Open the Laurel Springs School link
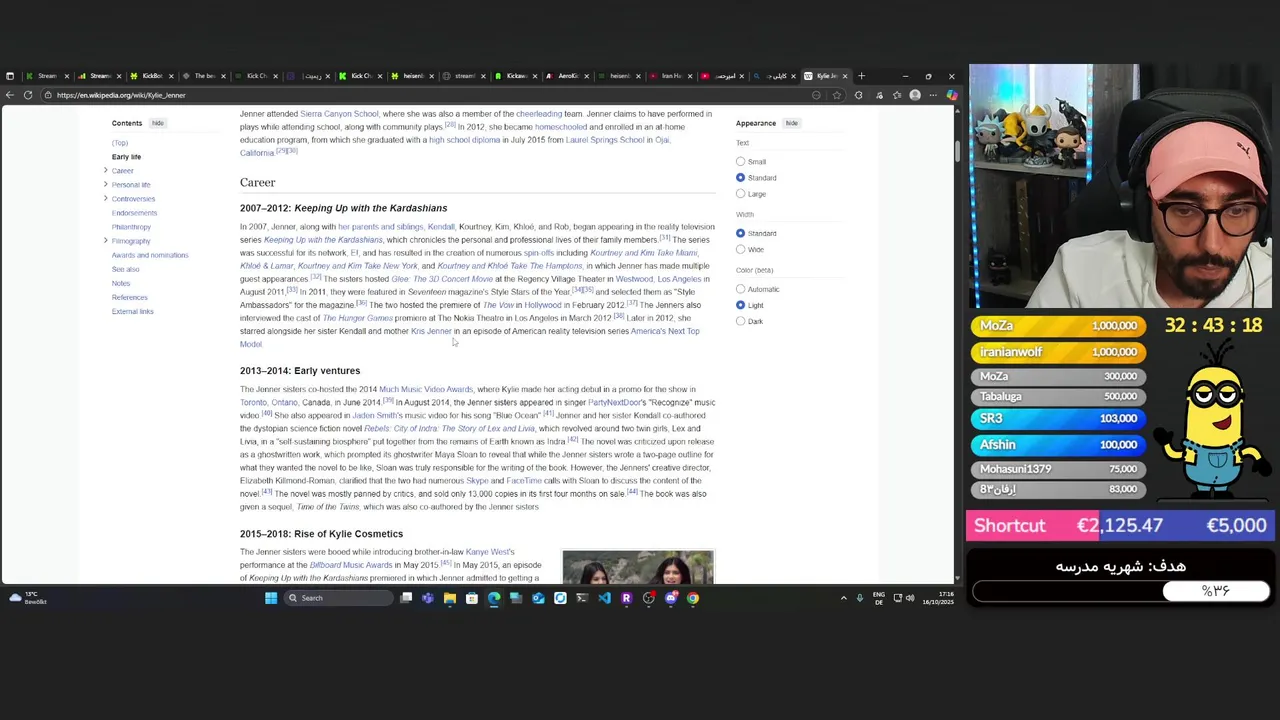The image size is (1280, 720). tap(605, 140)
